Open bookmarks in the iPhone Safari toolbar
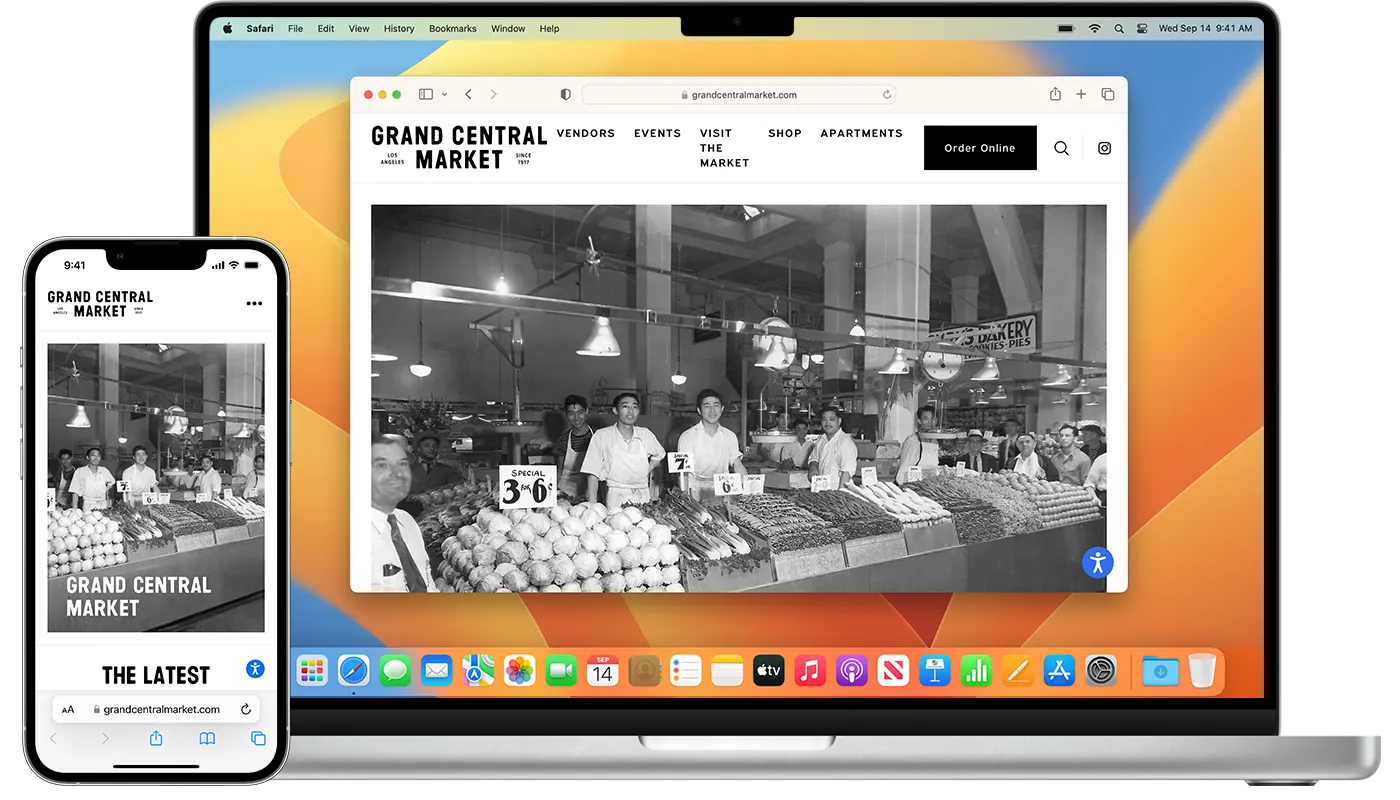The image size is (1400, 800). [x=207, y=739]
